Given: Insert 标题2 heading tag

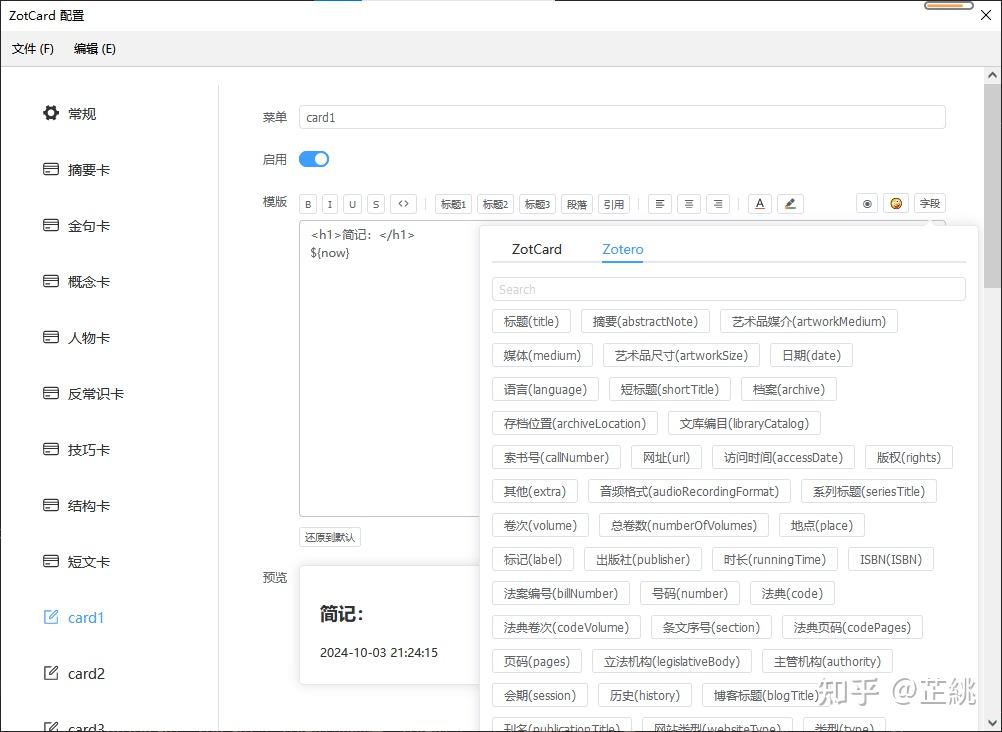Looking at the screenshot, I should (495, 204).
